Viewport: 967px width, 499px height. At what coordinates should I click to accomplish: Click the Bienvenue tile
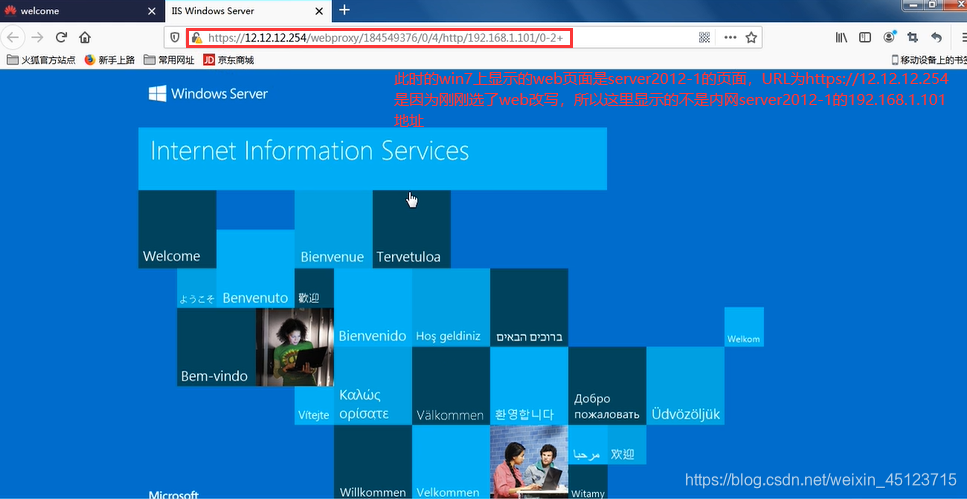(333, 229)
